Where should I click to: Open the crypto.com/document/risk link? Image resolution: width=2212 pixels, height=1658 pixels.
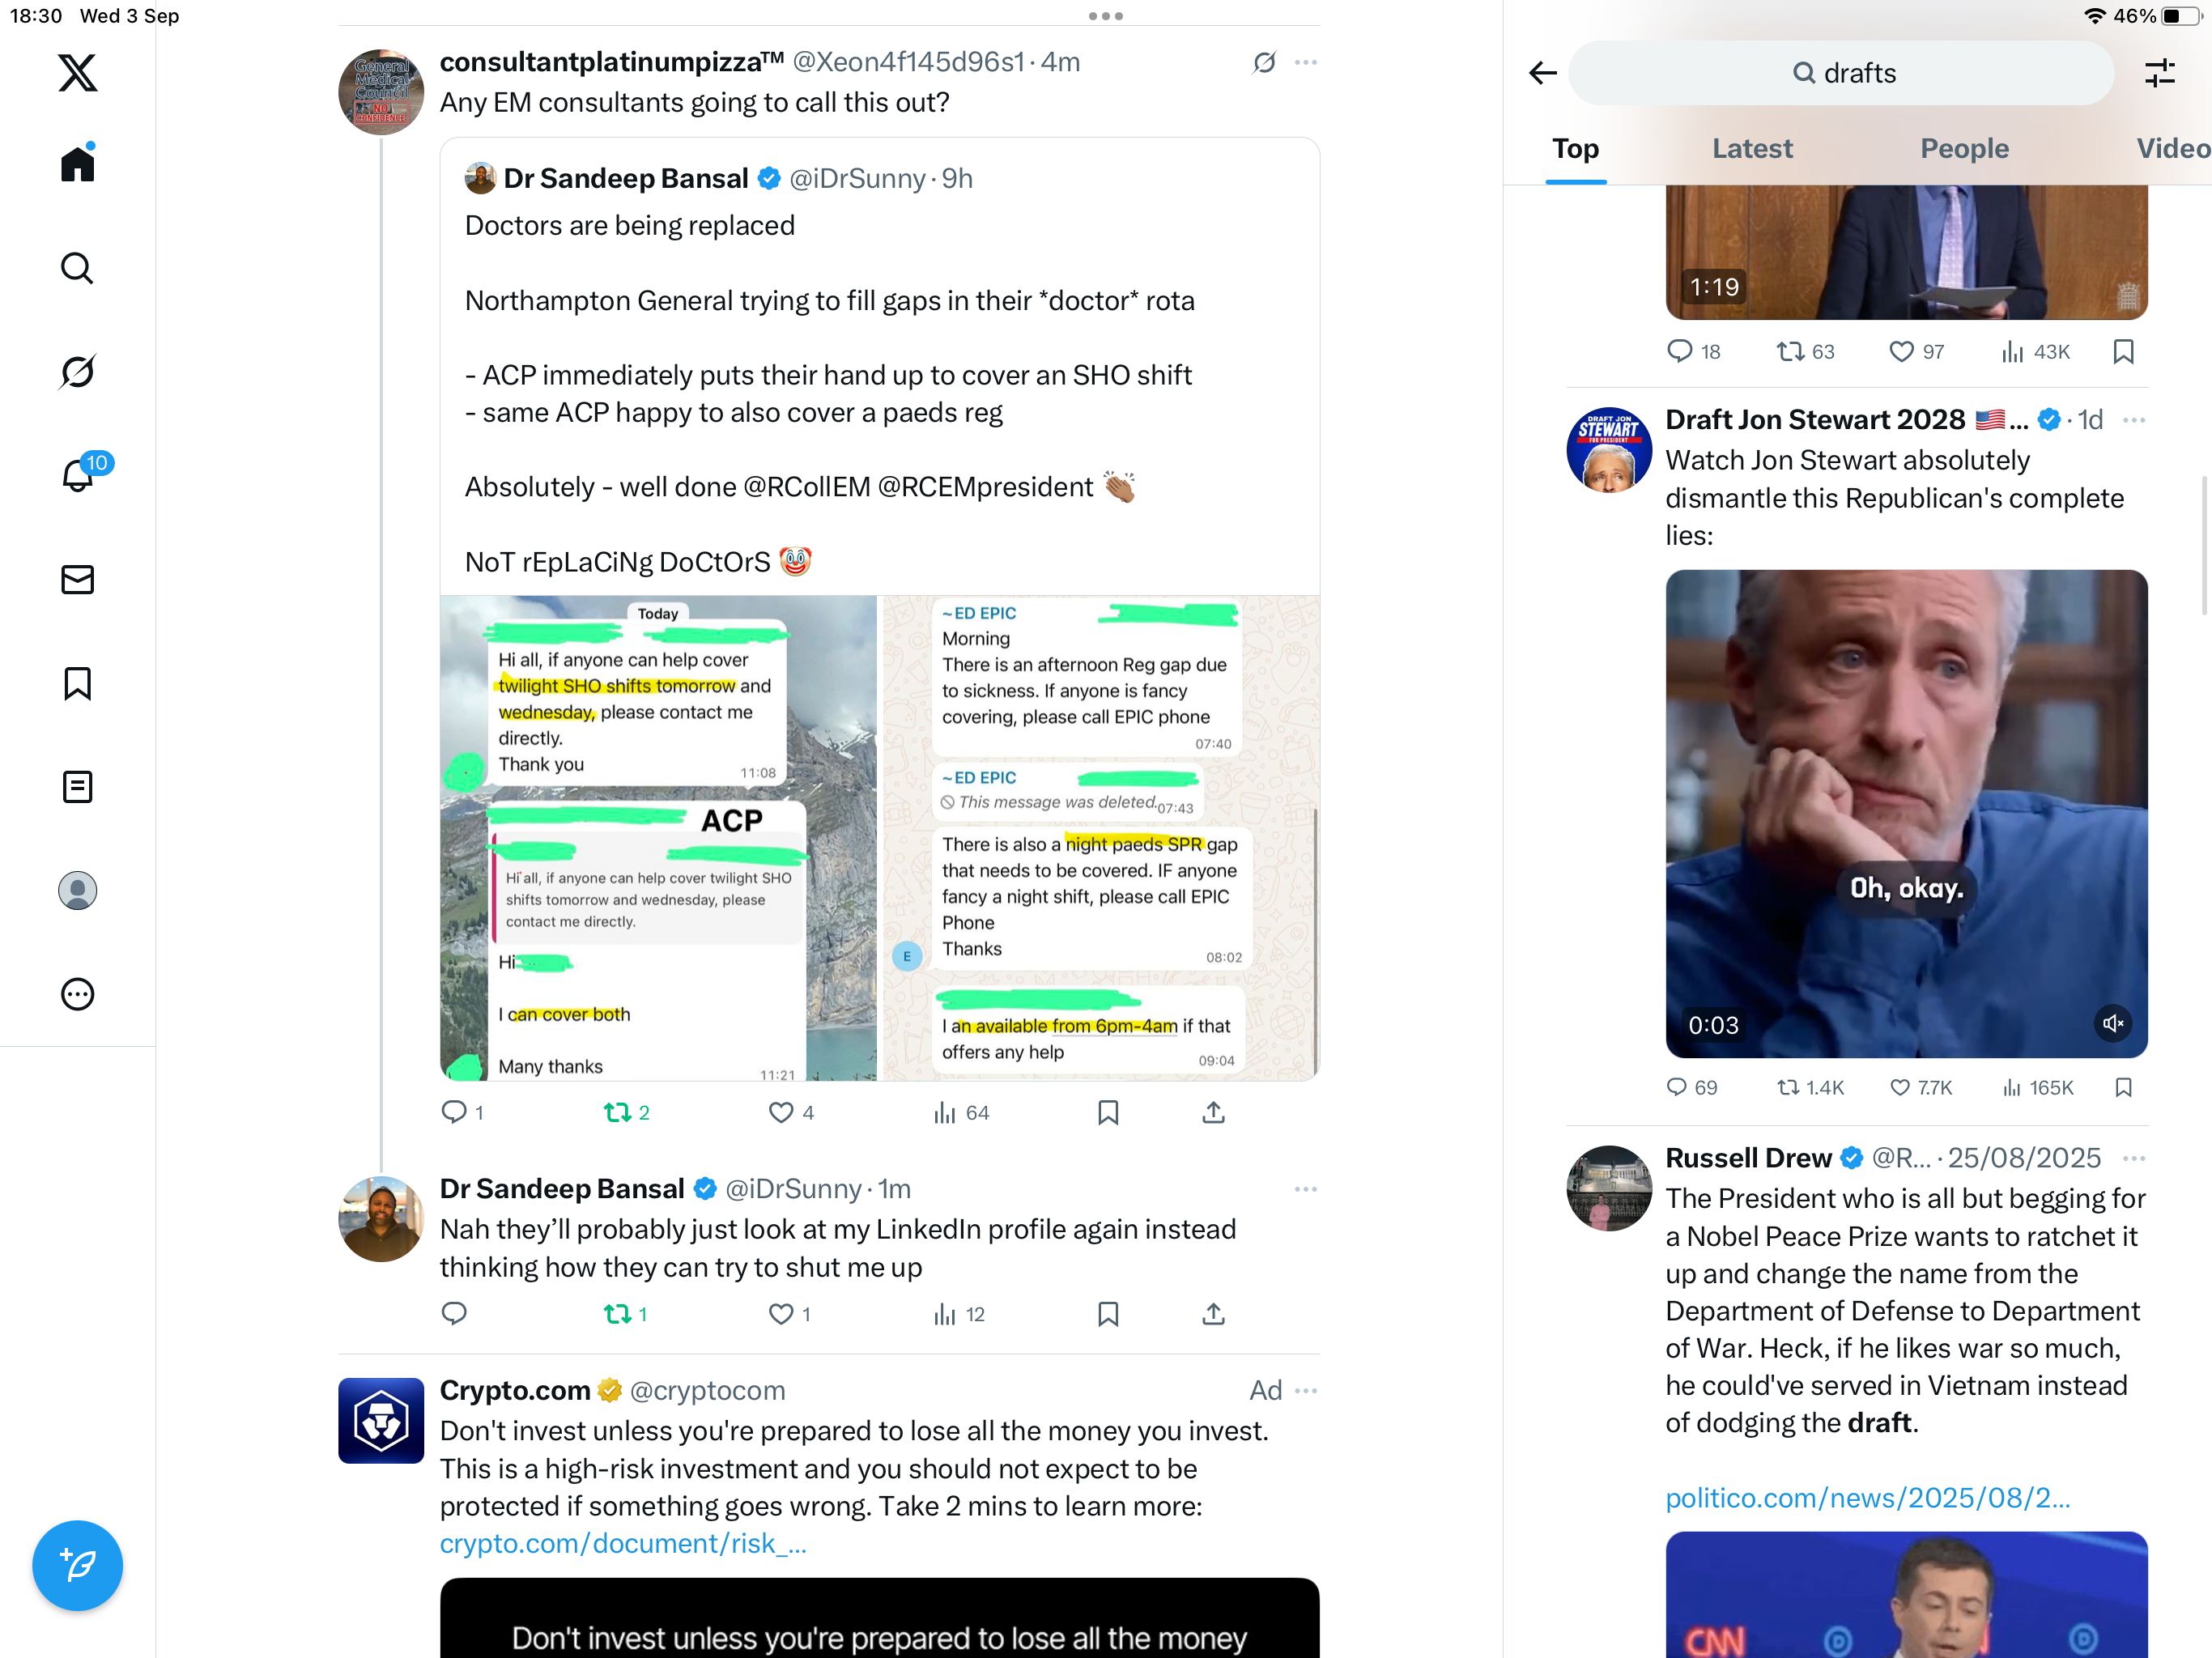pyautogui.click(x=623, y=1544)
